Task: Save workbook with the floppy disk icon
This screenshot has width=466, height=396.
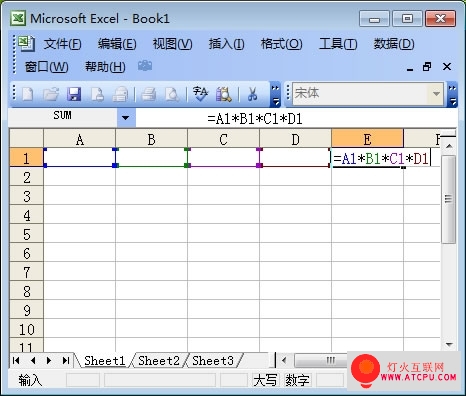Action: click(x=74, y=94)
